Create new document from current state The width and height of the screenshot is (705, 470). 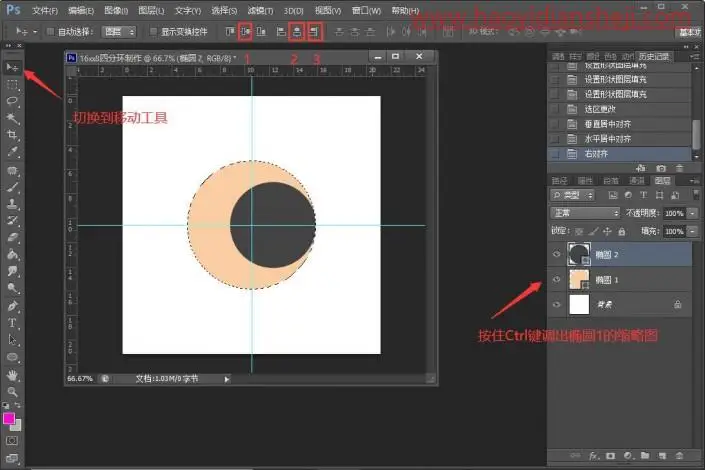641,168
